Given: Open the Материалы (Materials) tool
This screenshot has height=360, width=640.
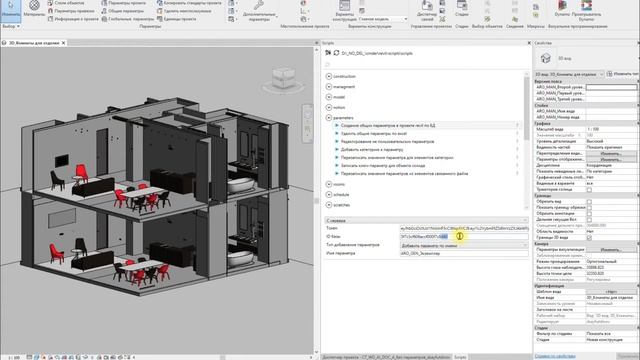Looking at the screenshot, I should pyautogui.click(x=34, y=9).
